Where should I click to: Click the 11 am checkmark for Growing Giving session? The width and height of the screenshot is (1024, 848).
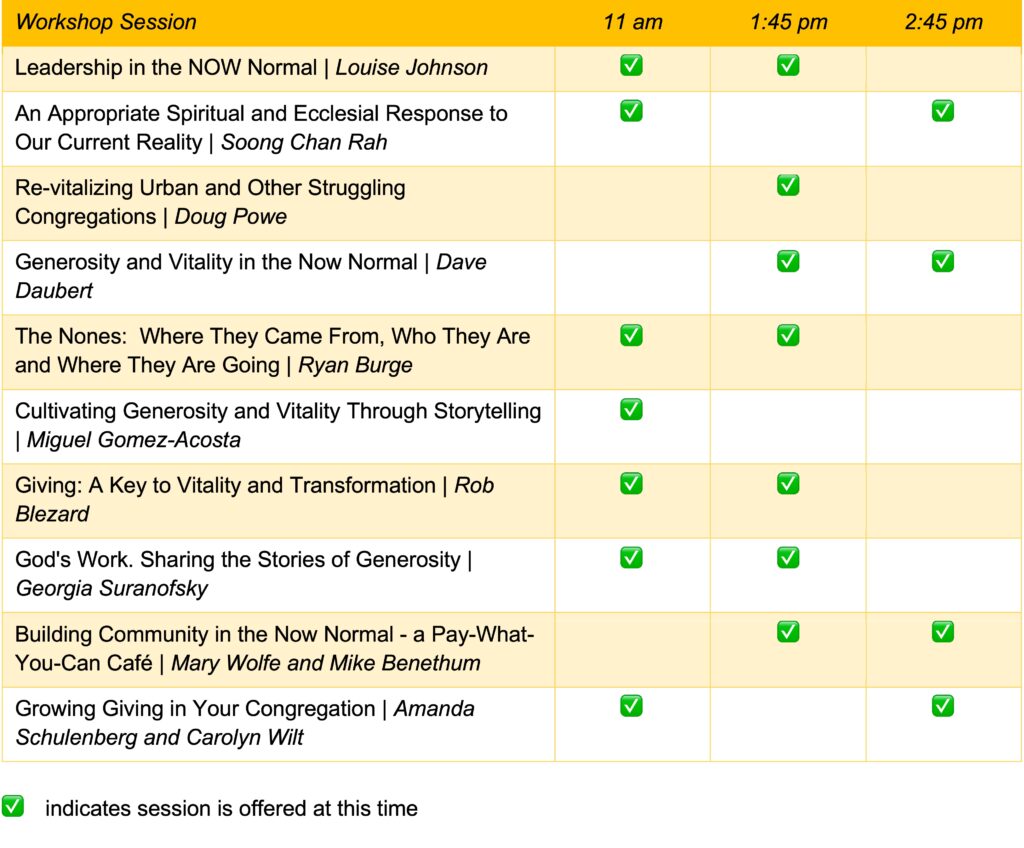point(631,706)
